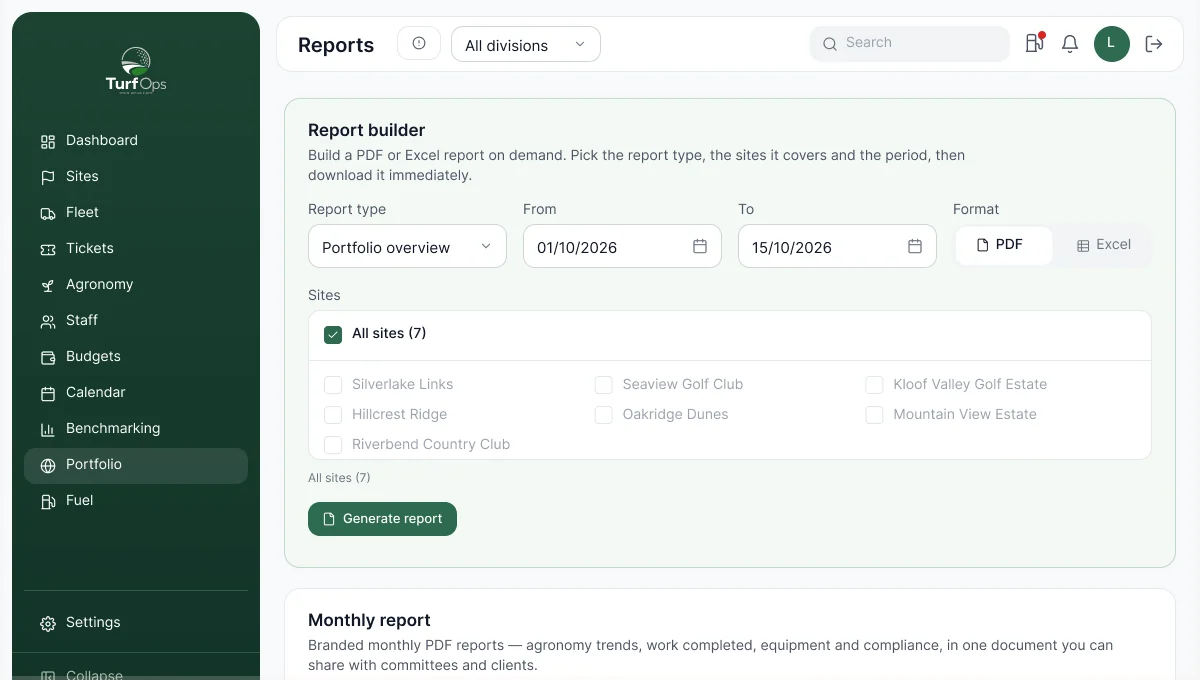This screenshot has width=1200, height=680.
Task: Check the Hillcrest Ridge checkbox
Action: point(333,415)
